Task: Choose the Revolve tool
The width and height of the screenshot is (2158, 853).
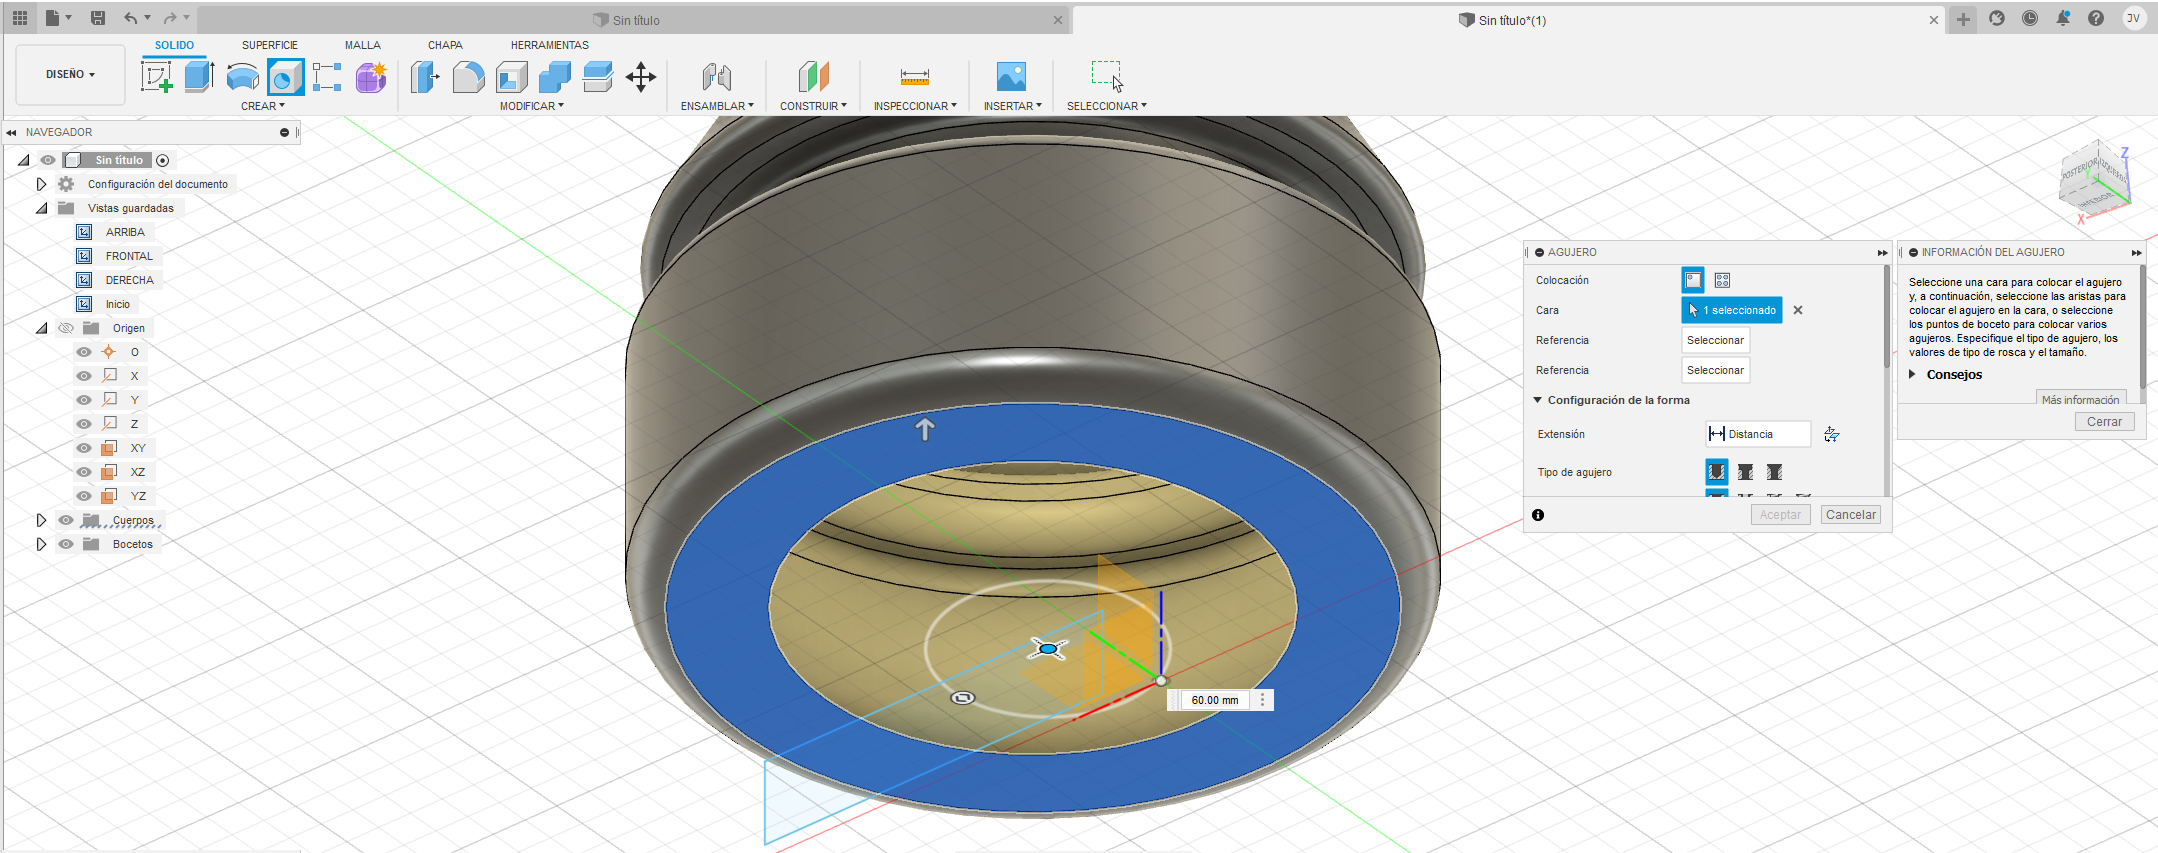Action: 243,77
